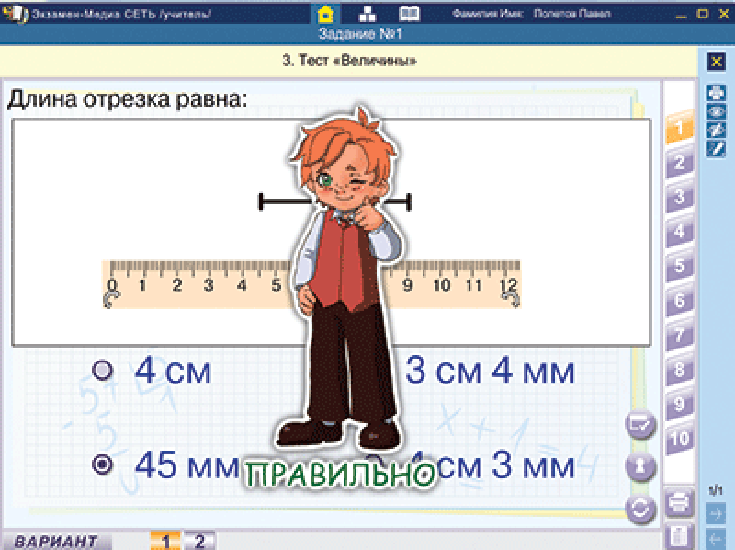Click the round refresh arrows button
735x550 pixels.
pyautogui.click(x=640, y=508)
